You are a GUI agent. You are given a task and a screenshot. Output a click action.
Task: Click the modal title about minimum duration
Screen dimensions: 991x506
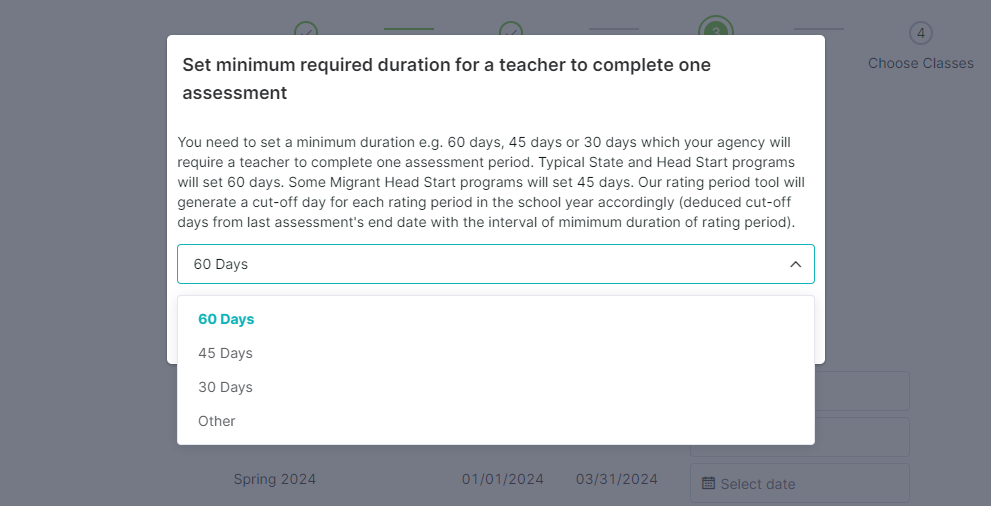click(x=446, y=79)
